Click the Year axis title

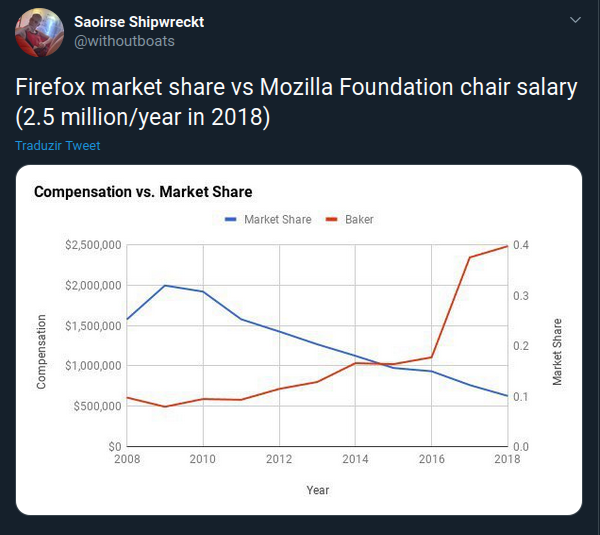coord(318,490)
